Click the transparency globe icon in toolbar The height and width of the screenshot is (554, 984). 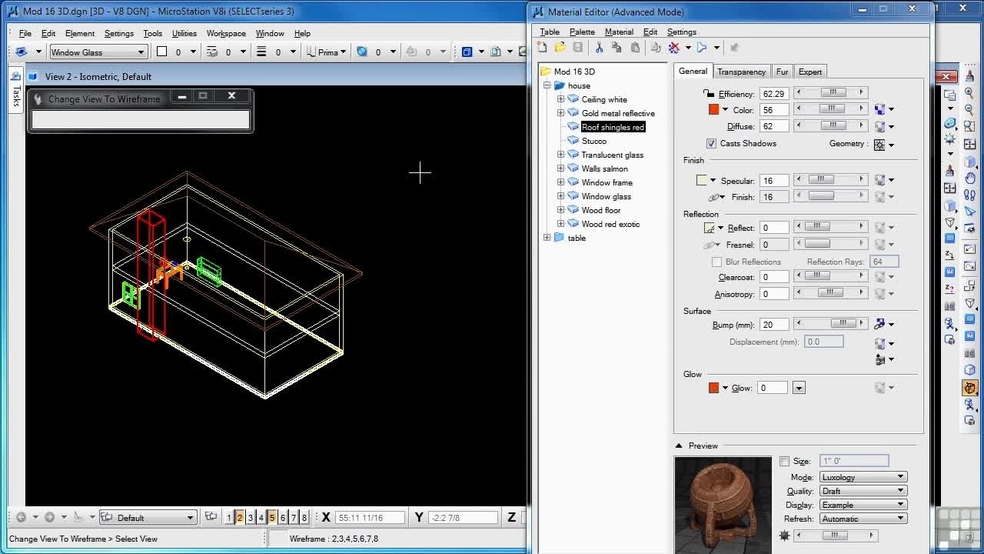click(362, 52)
